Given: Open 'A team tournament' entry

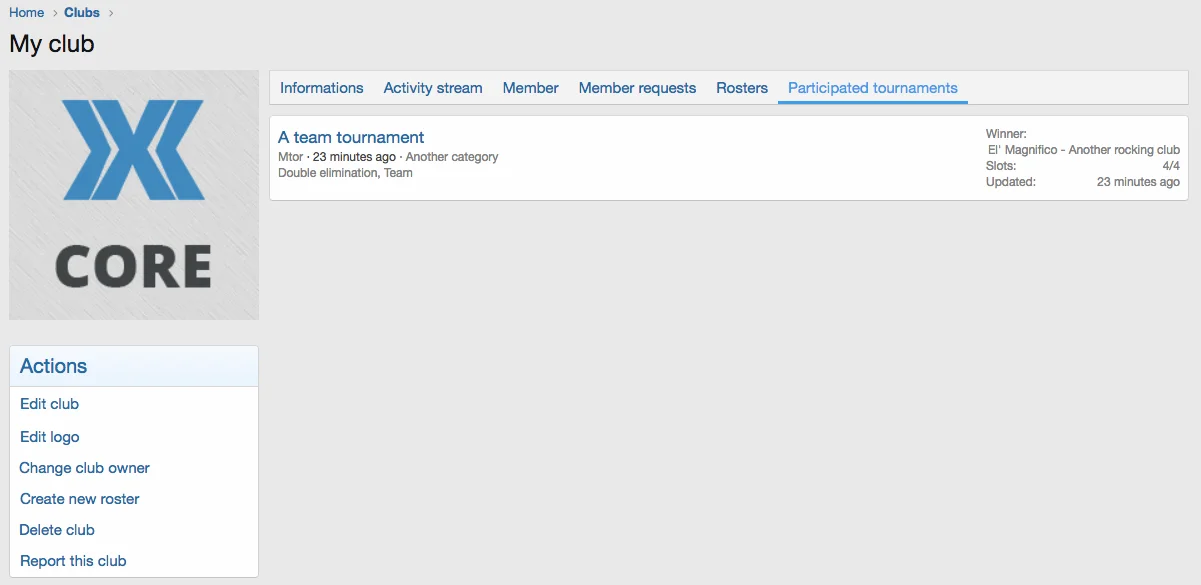Looking at the screenshot, I should click(351, 138).
